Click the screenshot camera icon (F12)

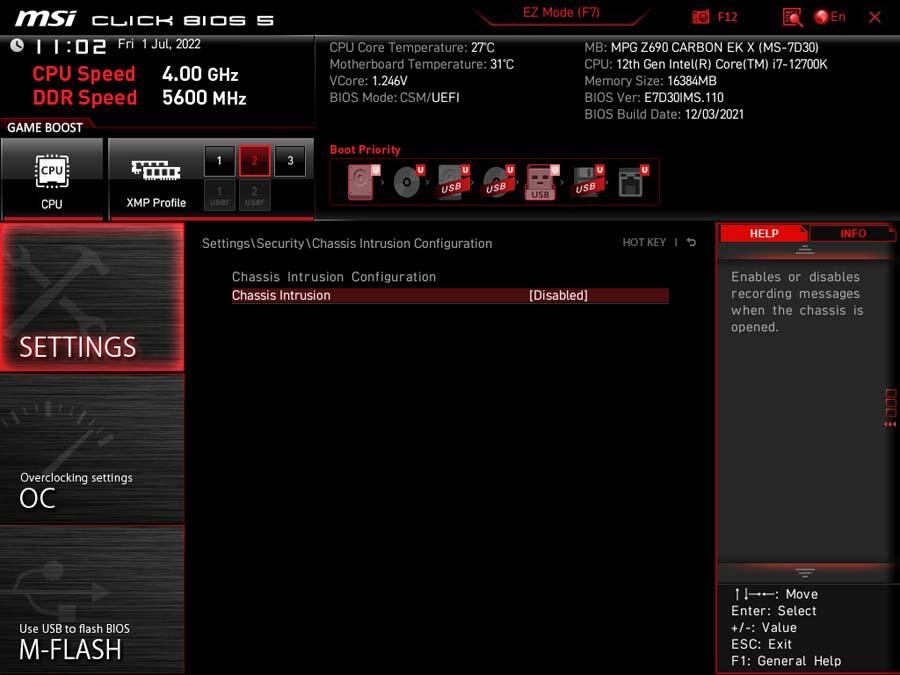point(702,17)
